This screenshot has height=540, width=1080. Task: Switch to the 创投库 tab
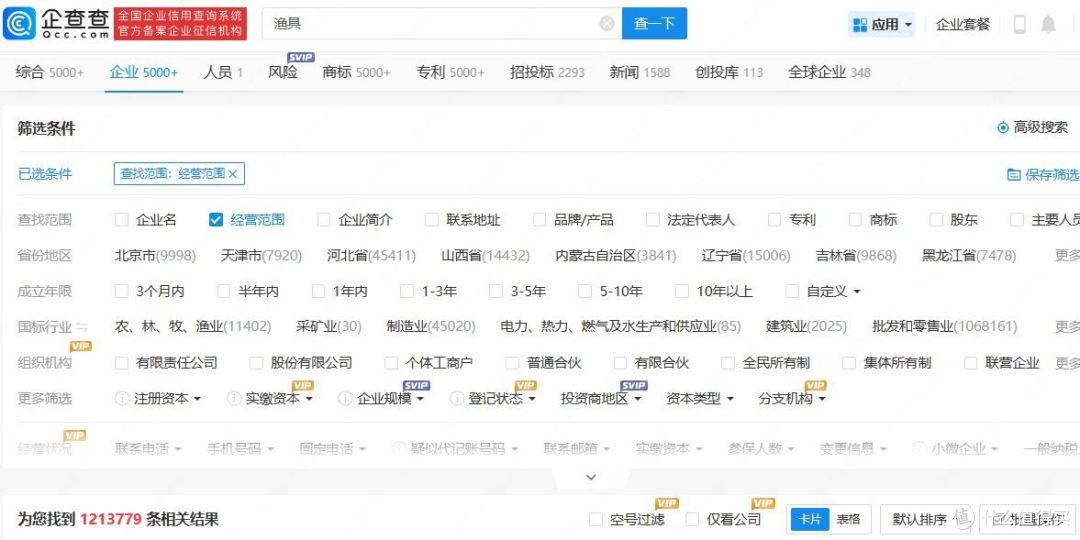pos(729,72)
